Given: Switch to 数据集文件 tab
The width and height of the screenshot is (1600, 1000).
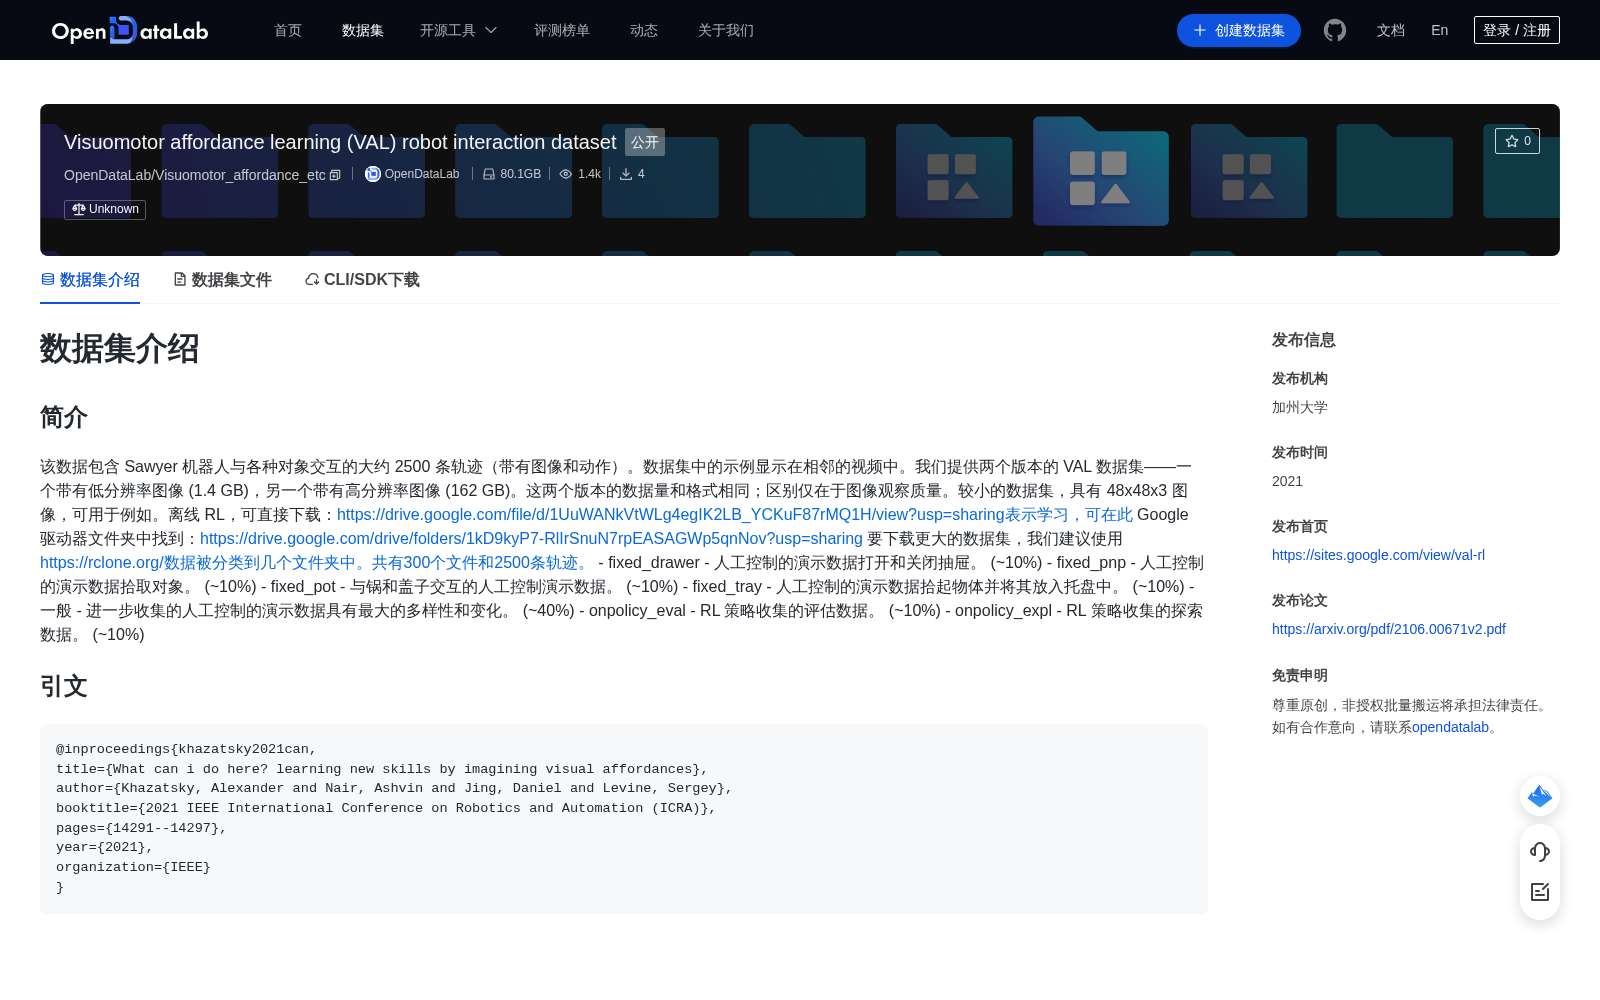Looking at the screenshot, I should click(x=222, y=280).
